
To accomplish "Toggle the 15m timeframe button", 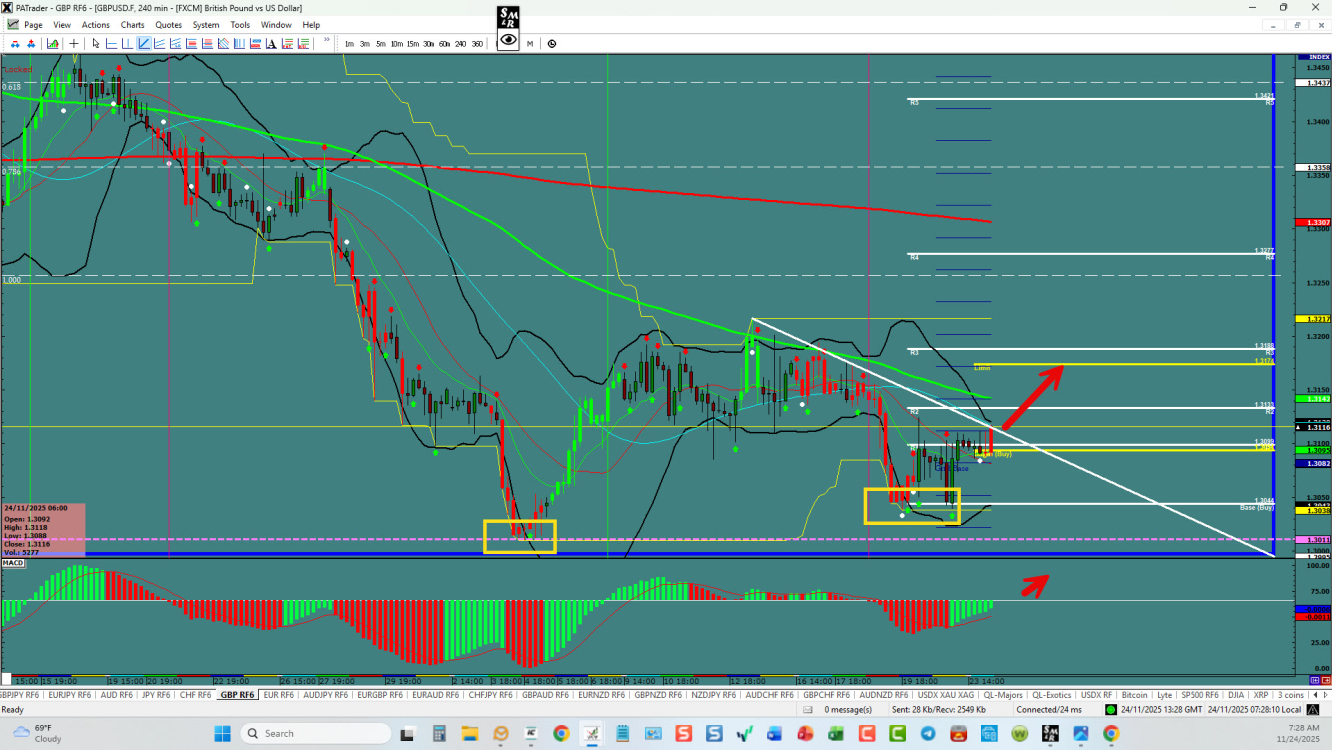I will (412, 43).
